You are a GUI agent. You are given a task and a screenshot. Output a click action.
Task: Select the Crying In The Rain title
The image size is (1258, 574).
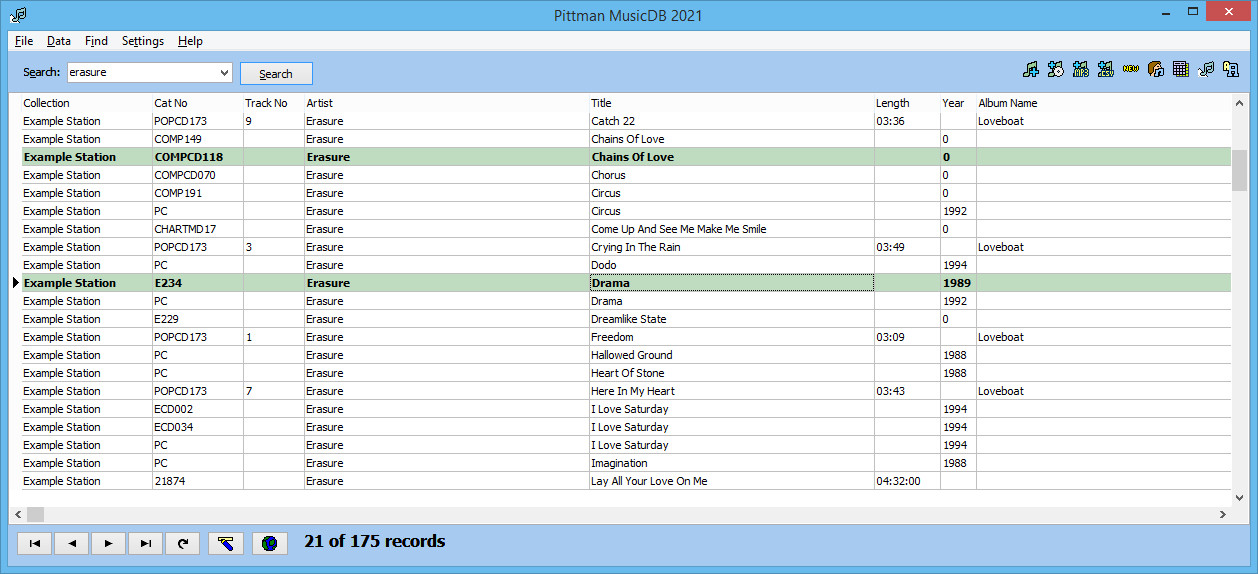731,247
